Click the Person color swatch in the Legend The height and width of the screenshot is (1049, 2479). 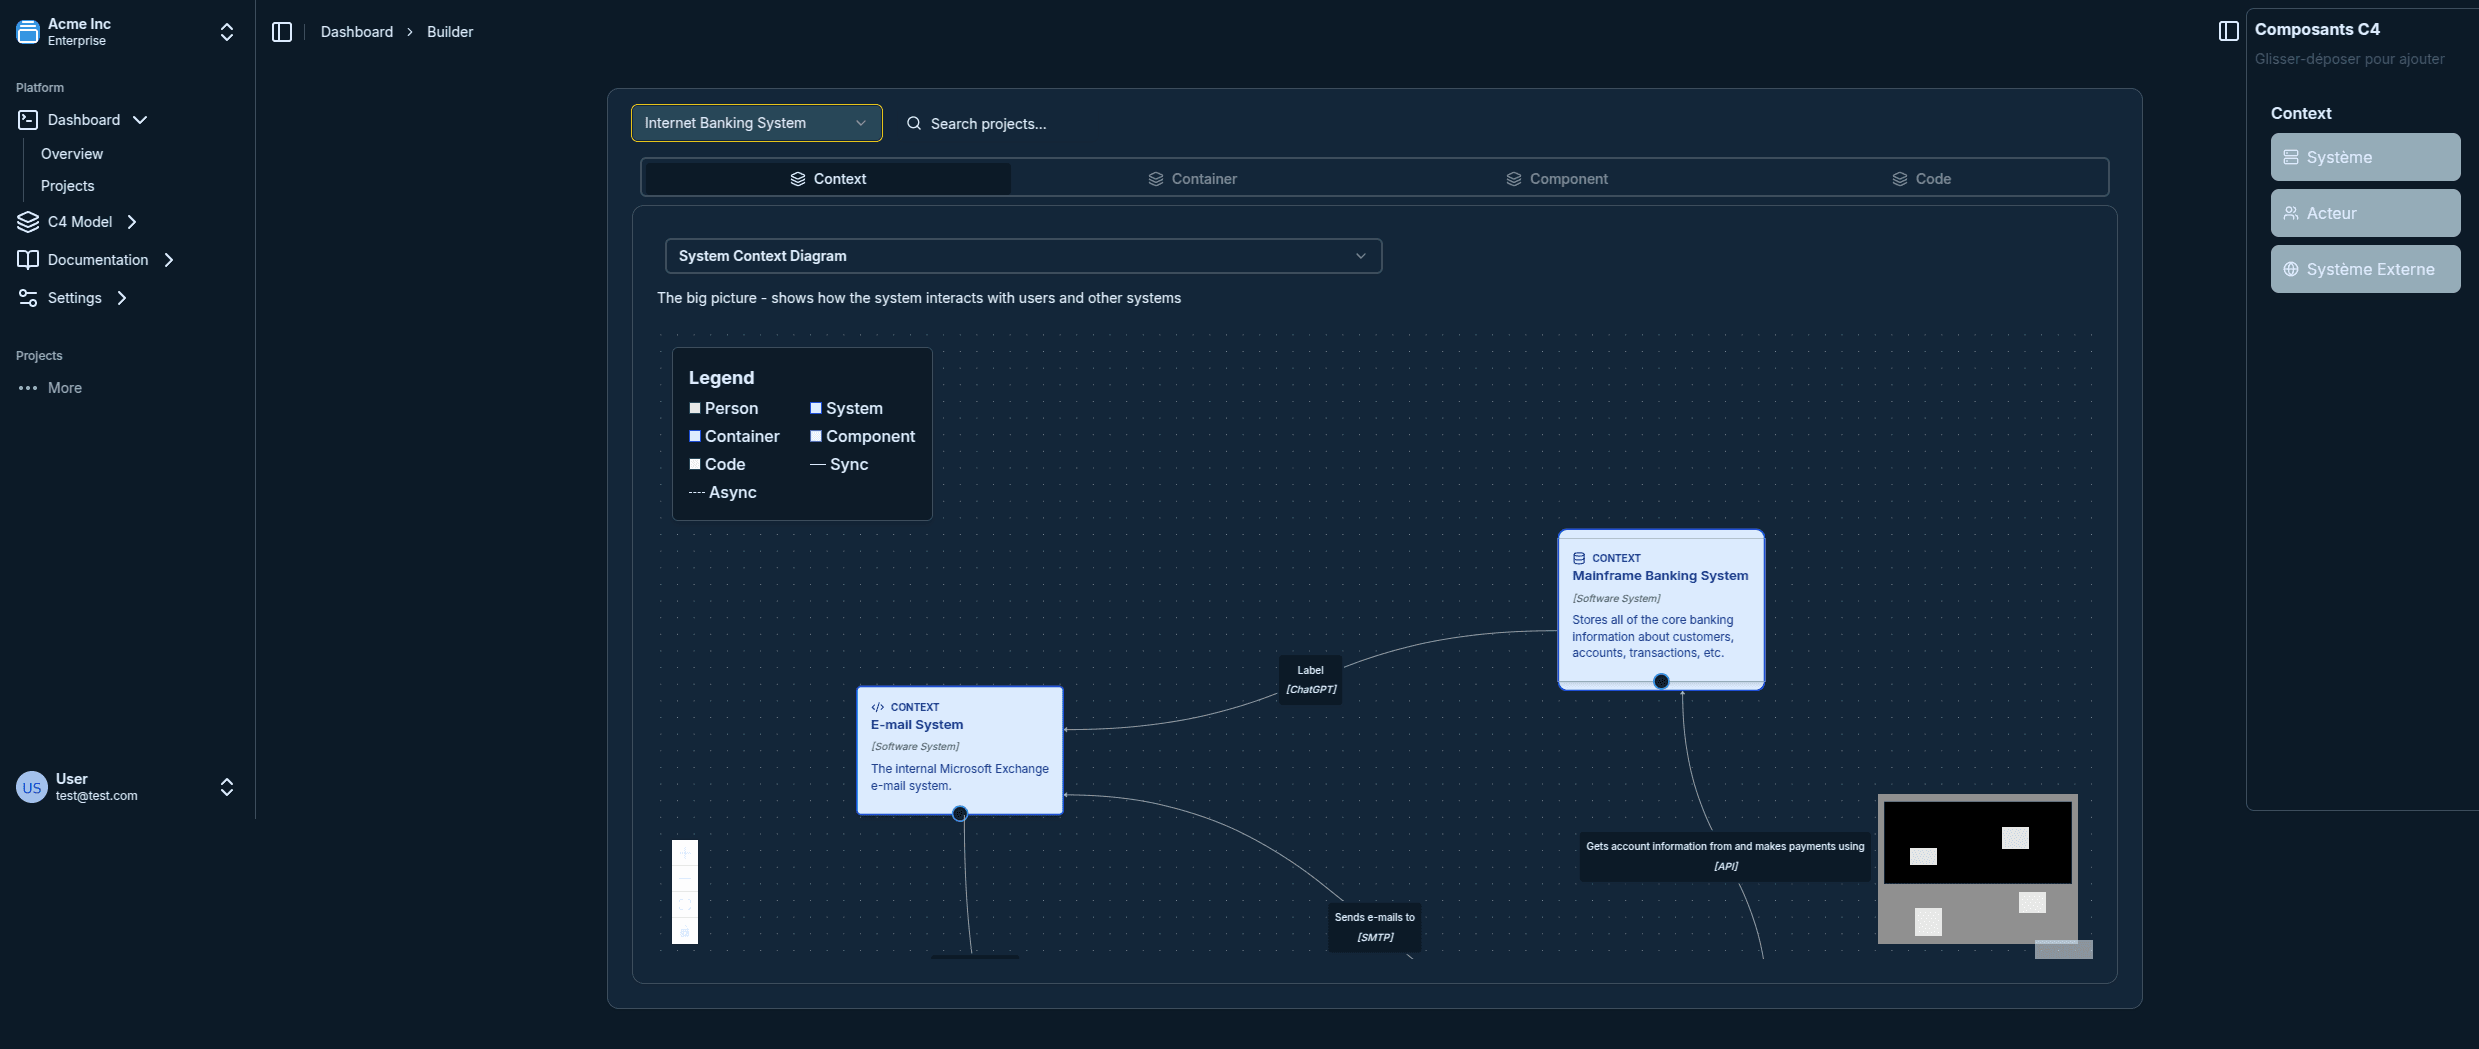(x=694, y=408)
